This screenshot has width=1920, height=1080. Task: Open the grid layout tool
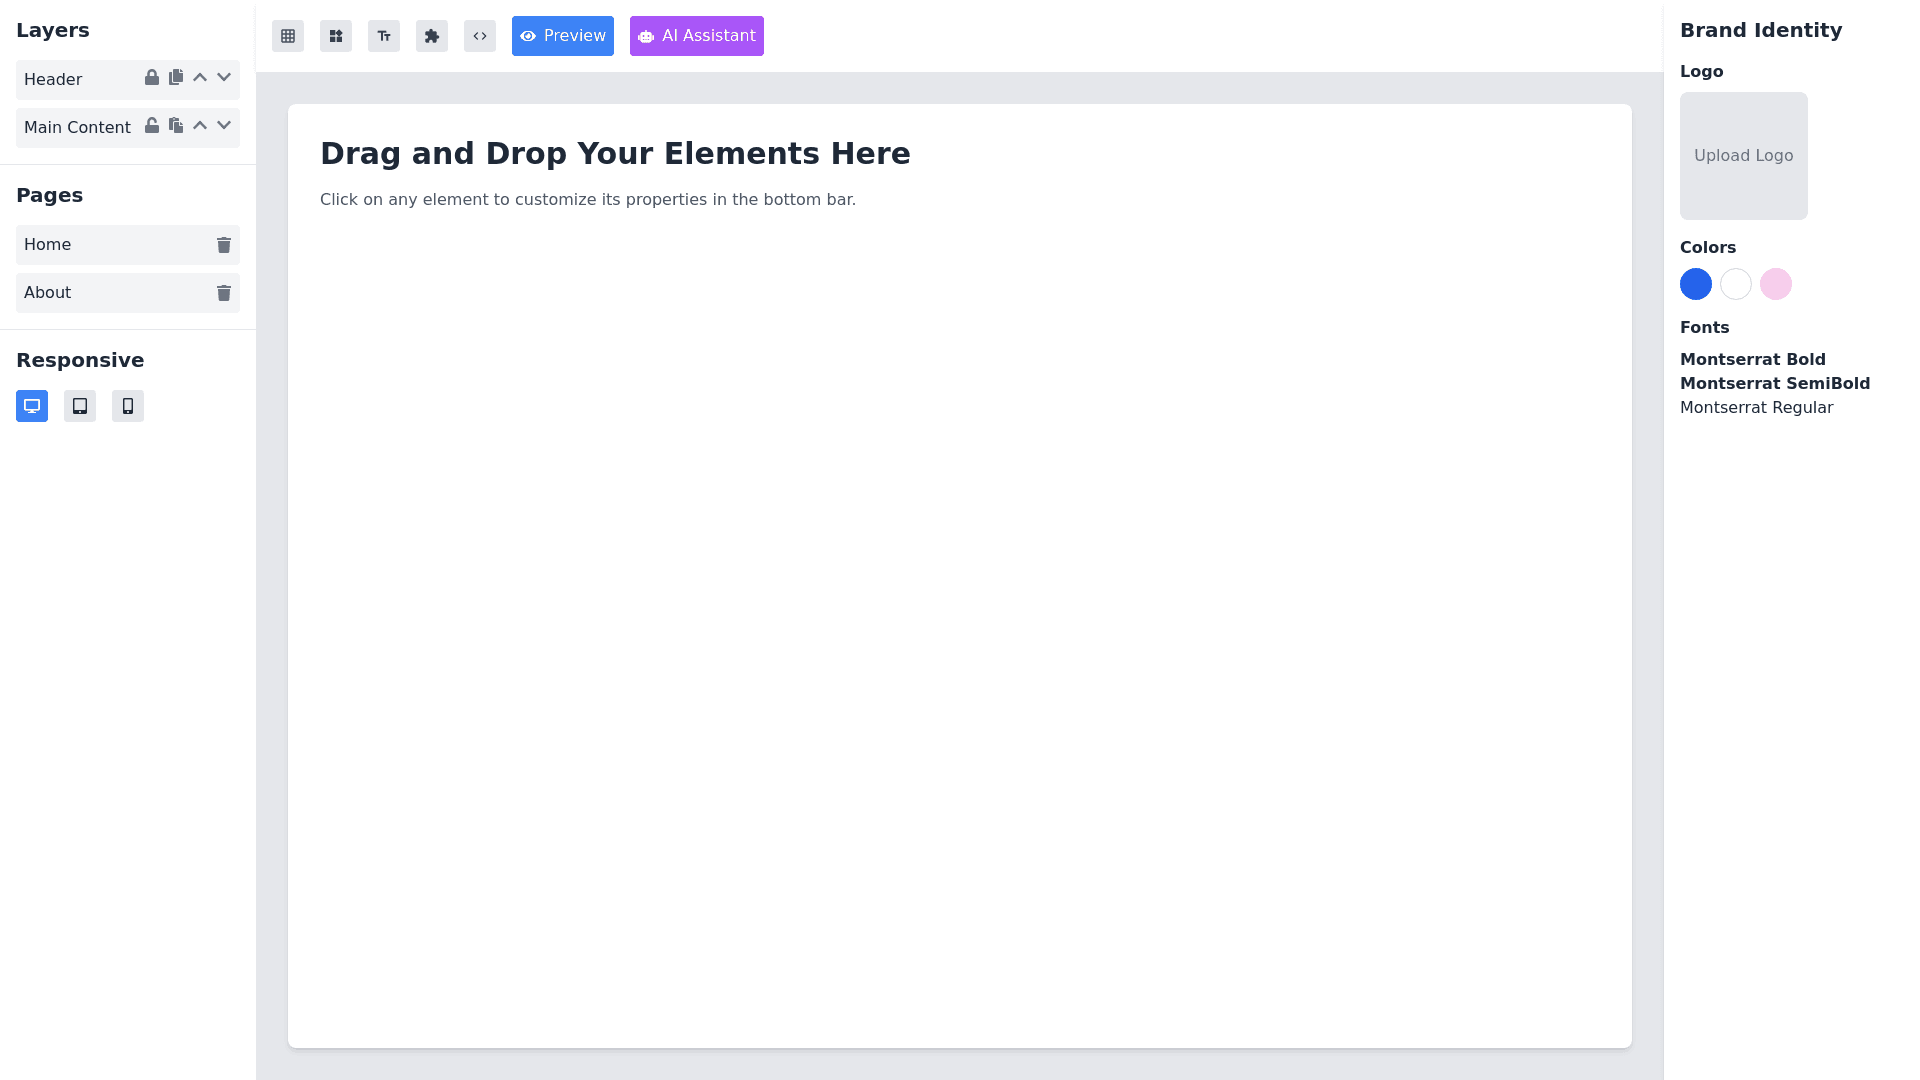[x=288, y=36]
